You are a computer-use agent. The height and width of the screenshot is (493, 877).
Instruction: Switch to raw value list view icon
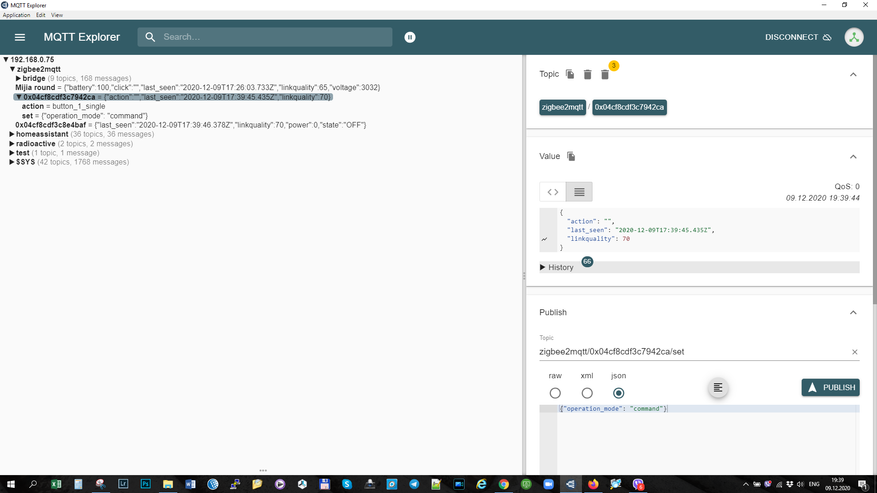pos(579,192)
